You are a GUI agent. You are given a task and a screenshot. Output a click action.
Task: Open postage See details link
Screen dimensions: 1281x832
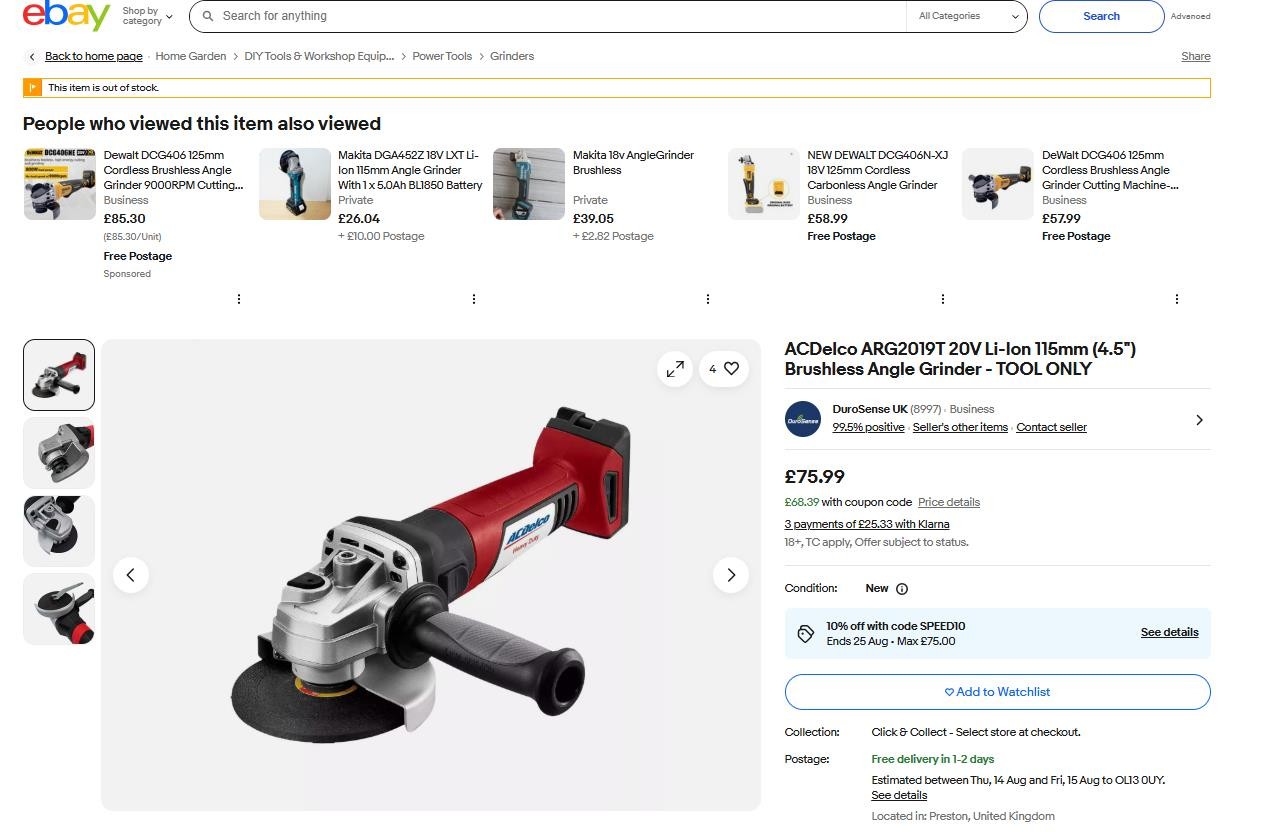899,795
